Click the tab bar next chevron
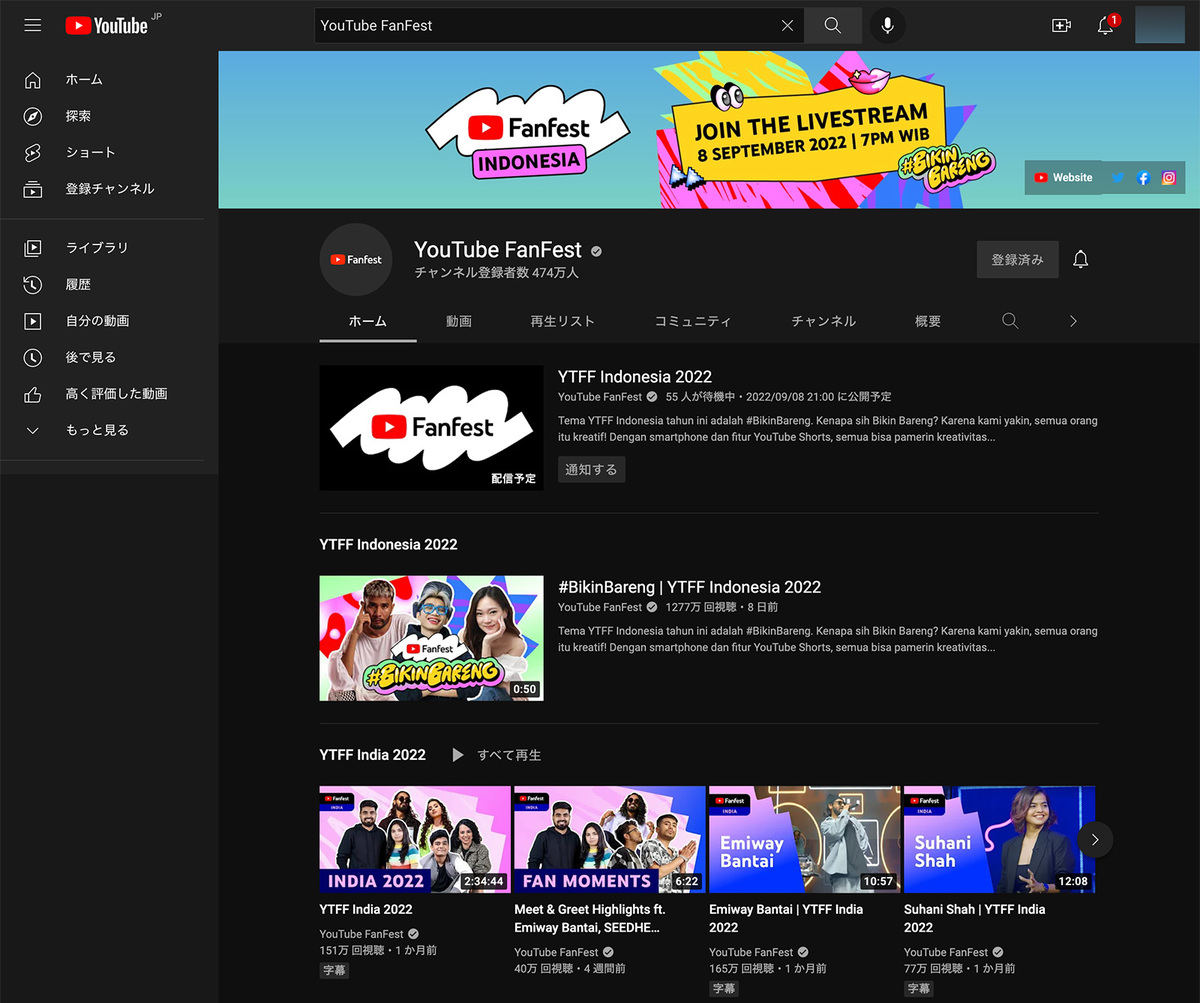 1073,321
